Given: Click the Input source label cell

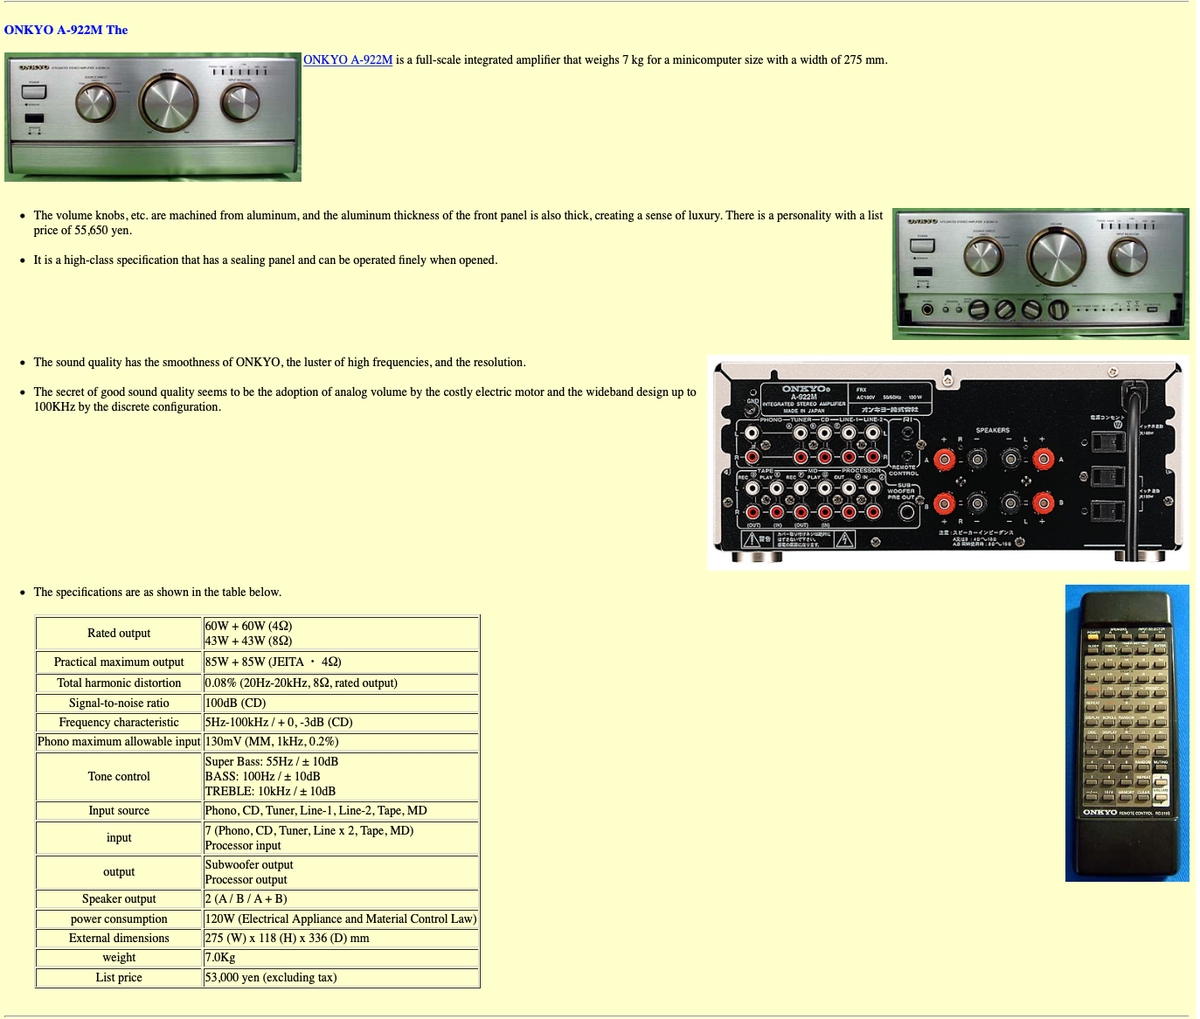Looking at the screenshot, I should point(119,811).
